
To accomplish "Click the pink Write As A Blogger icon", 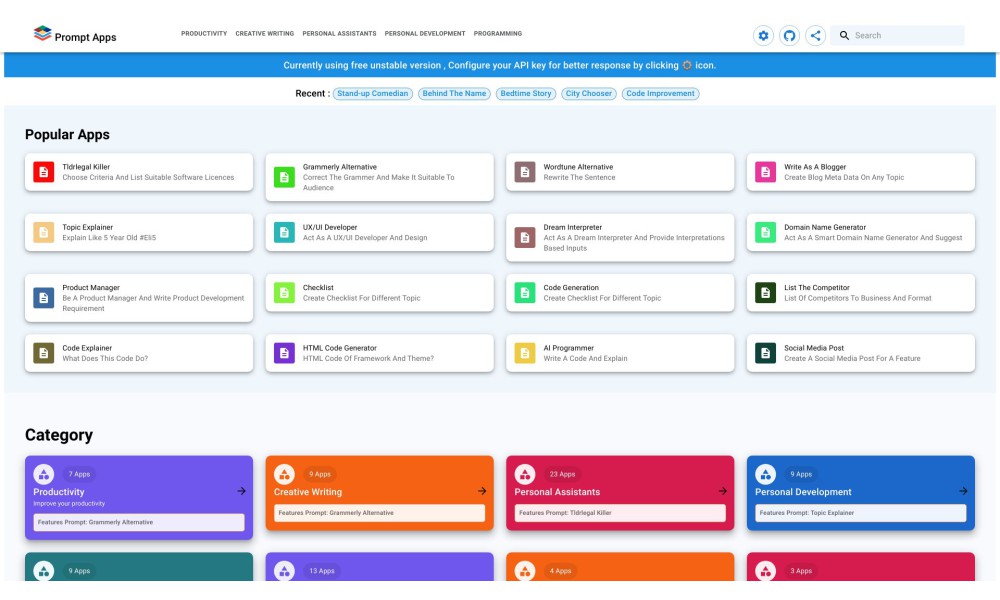I will click(765, 172).
